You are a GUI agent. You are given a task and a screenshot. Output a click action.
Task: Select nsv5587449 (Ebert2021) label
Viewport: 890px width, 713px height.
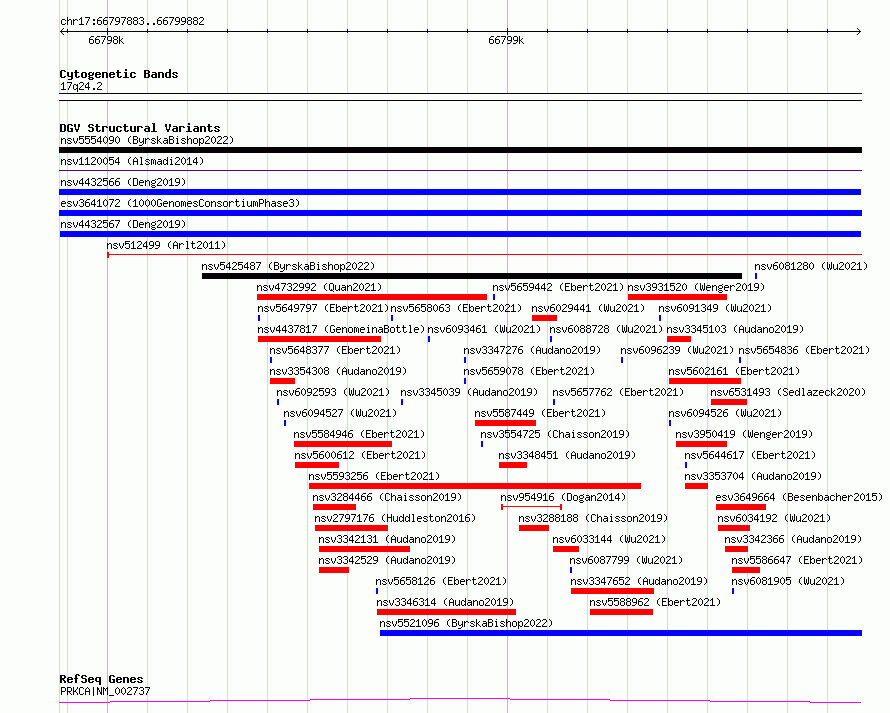(540, 413)
